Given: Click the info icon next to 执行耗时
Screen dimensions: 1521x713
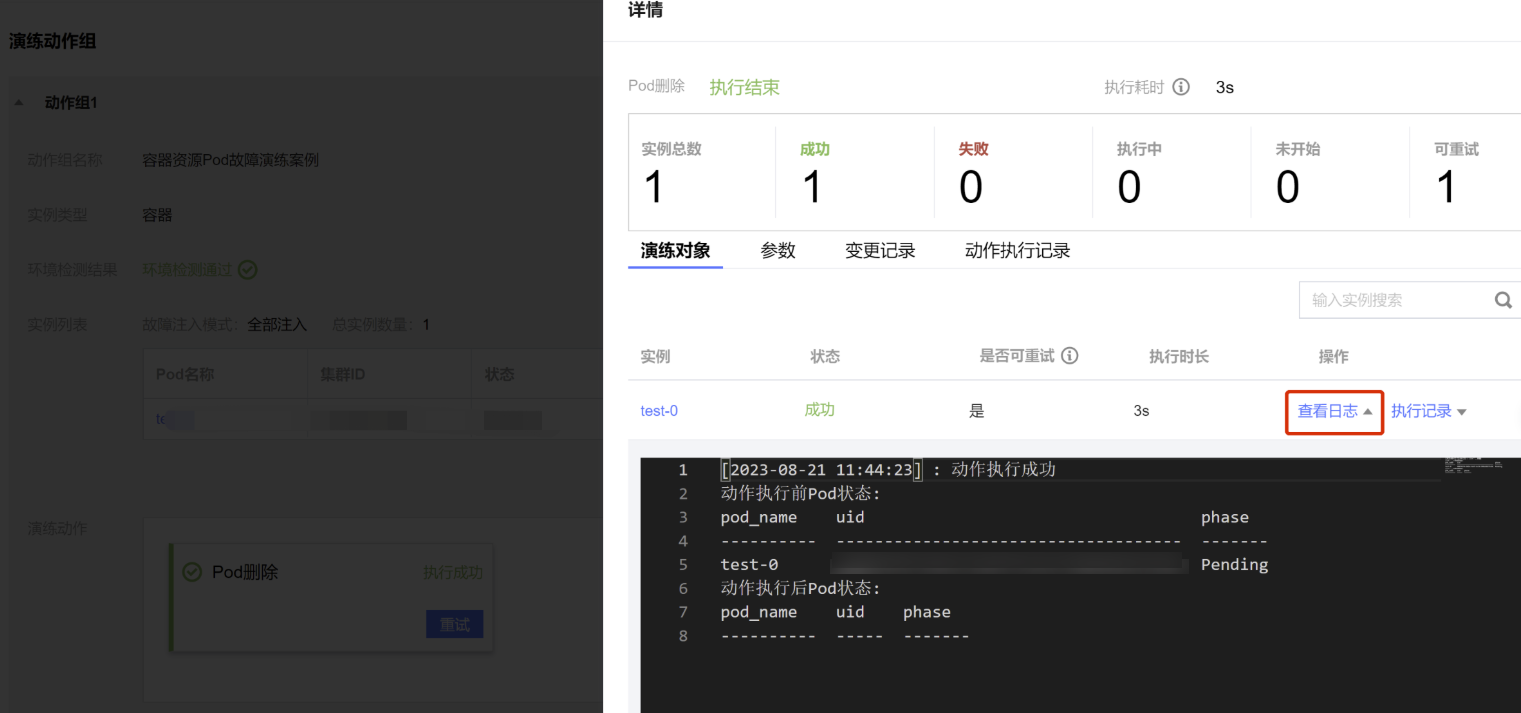Looking at the screenshot, I should point(1181,87).
